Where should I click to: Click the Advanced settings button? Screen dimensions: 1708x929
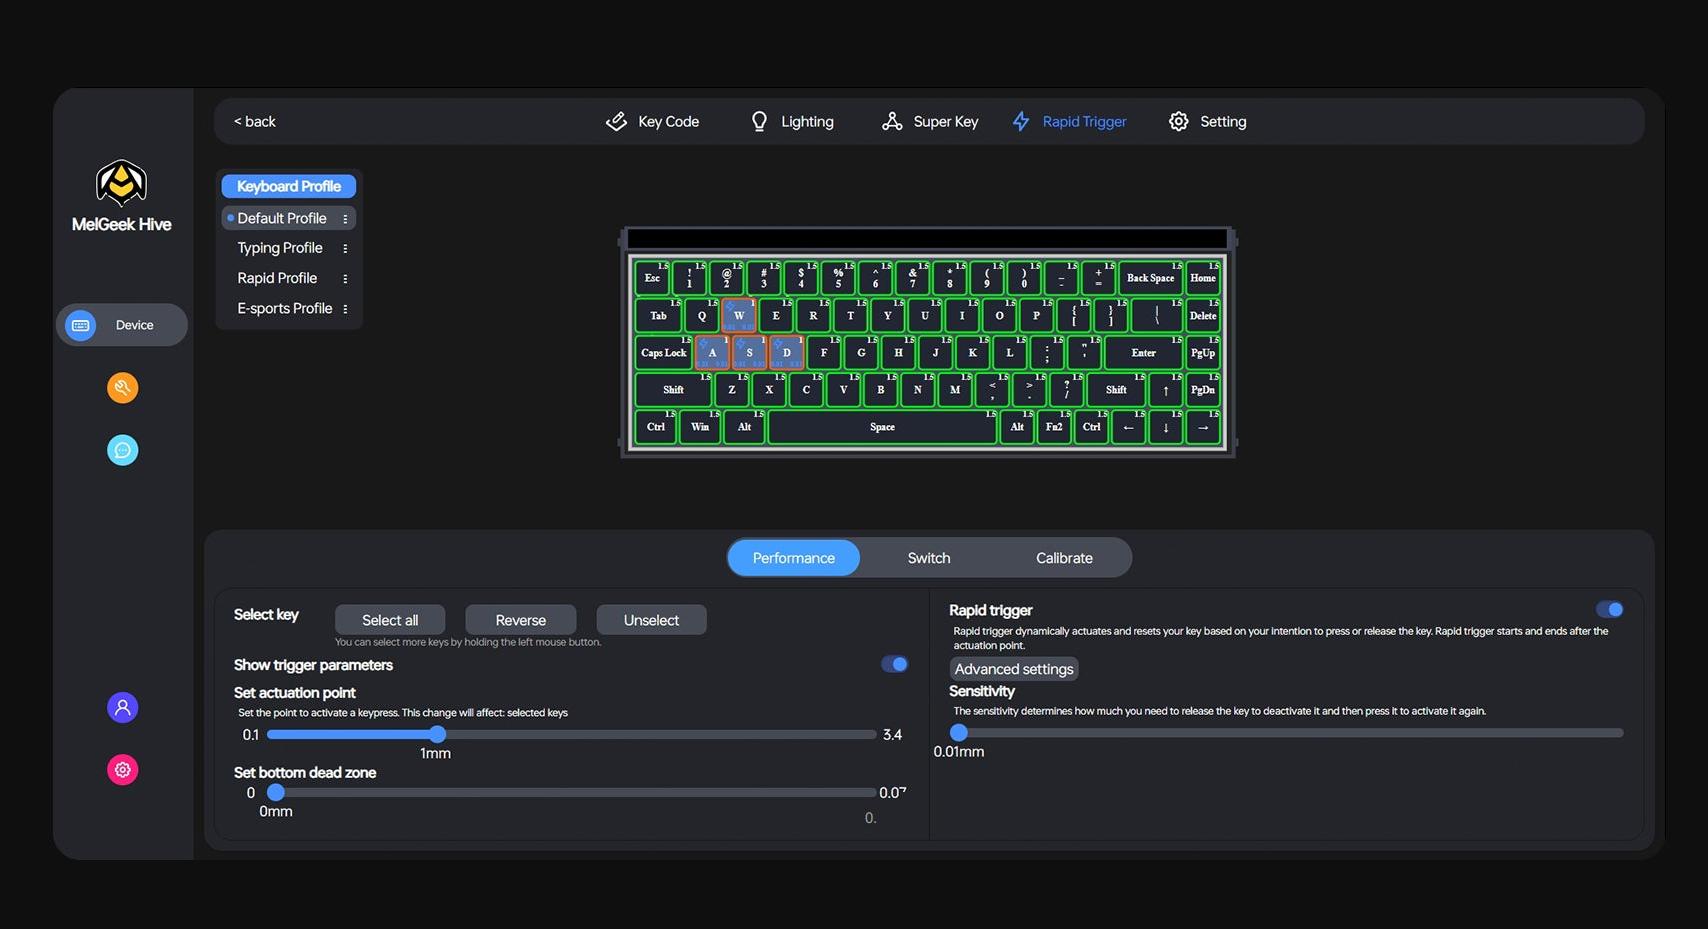click(x=1013, y=669)
